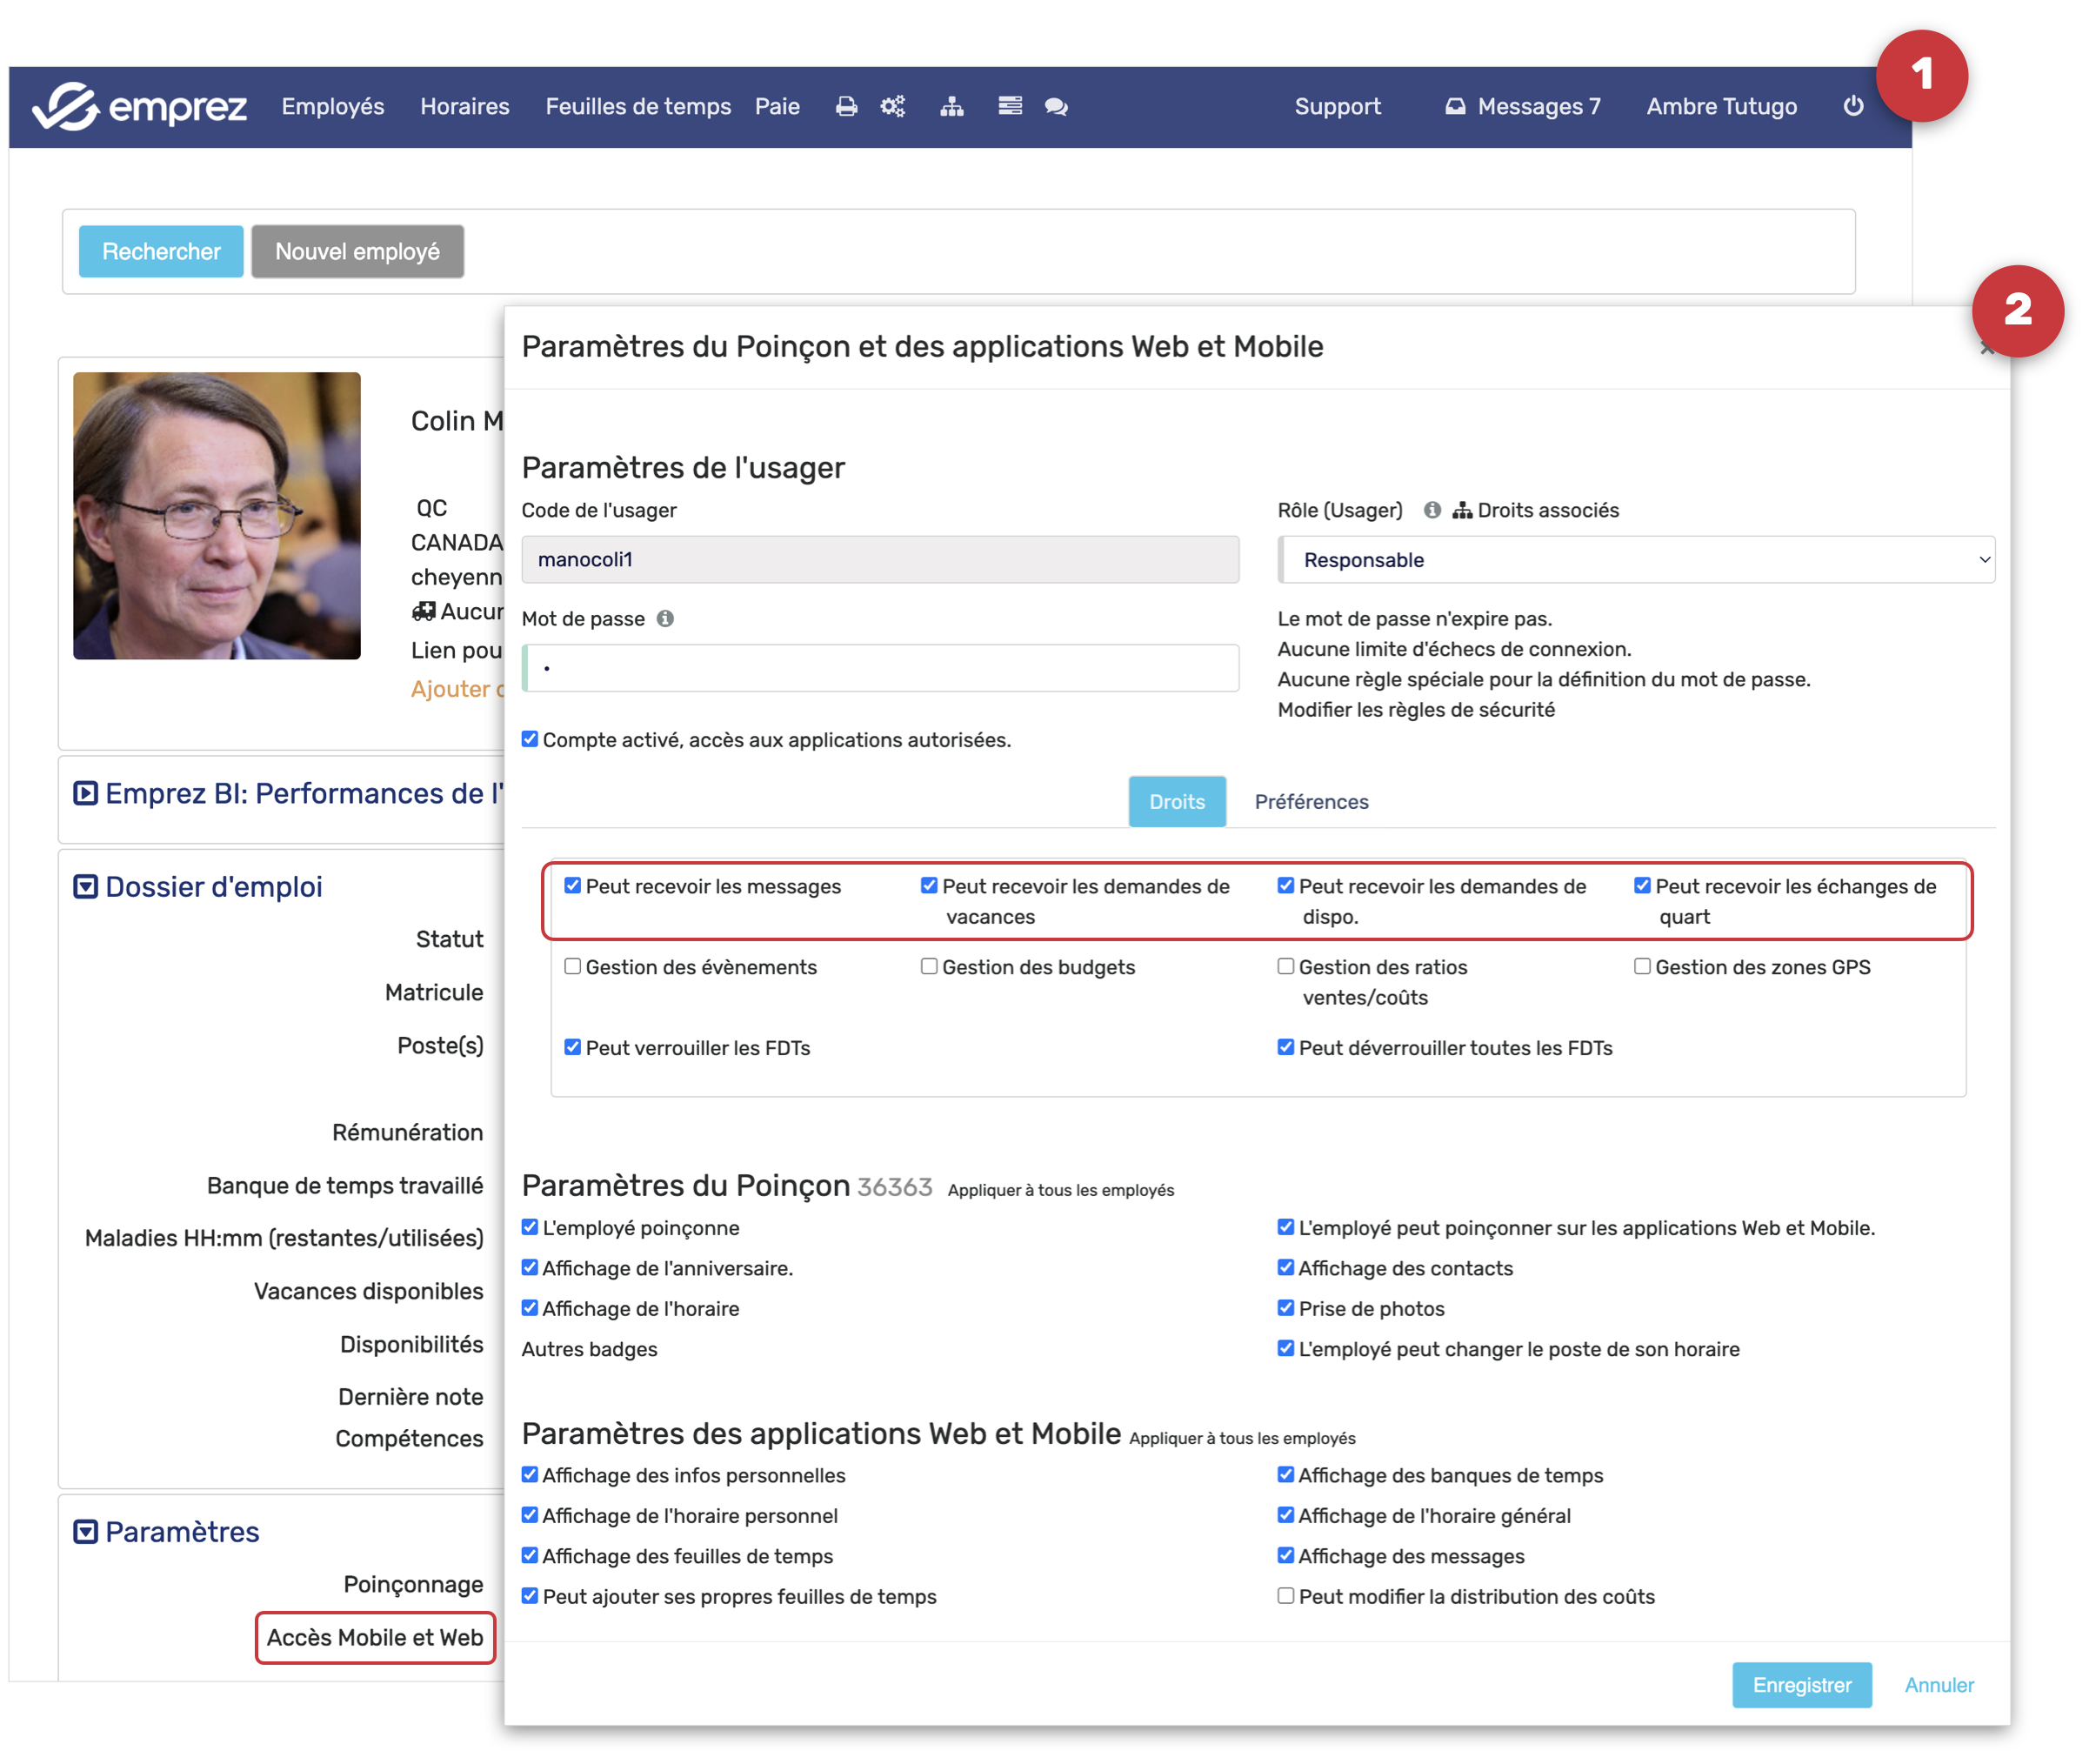Switch to the Préférences tab
Image resolution: width=2089 pixels, height=1764 pixels.
(x=1311, y=802)
